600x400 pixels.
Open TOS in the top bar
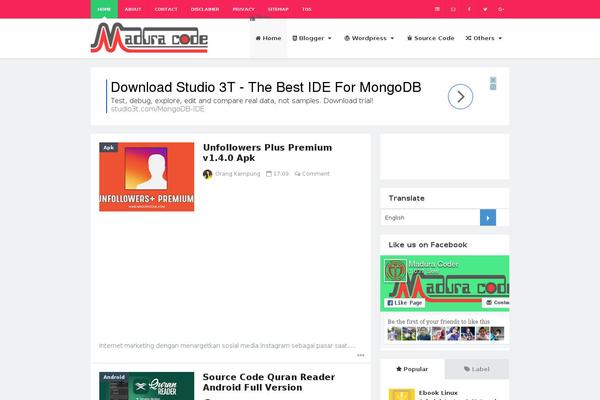click(307, 9)
